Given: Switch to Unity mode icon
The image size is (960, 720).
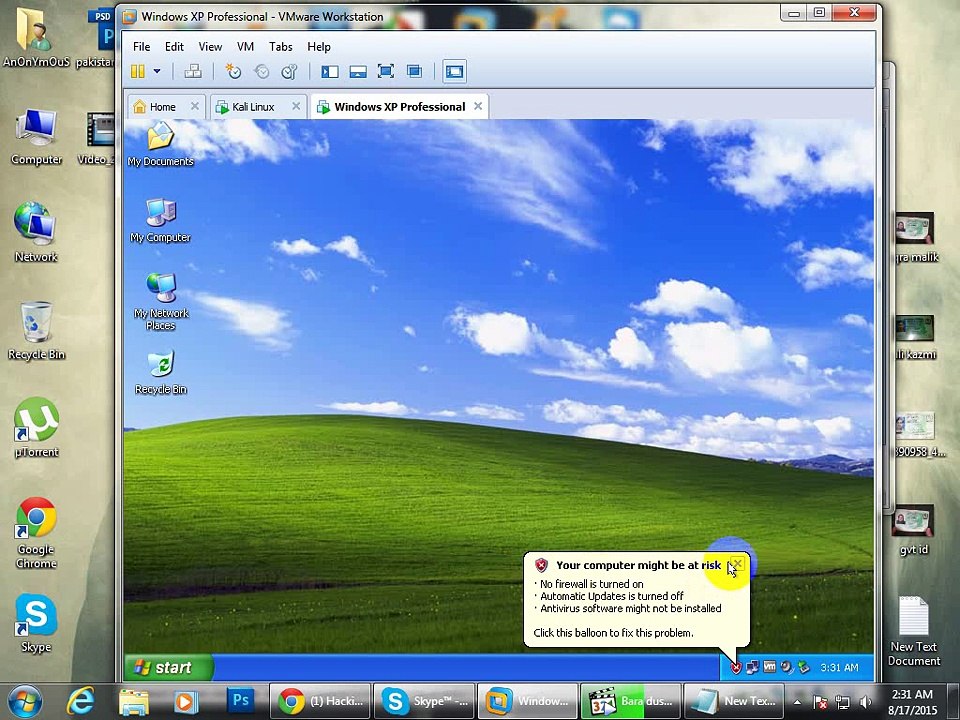Looking at the screenshot, I should 414,72.
